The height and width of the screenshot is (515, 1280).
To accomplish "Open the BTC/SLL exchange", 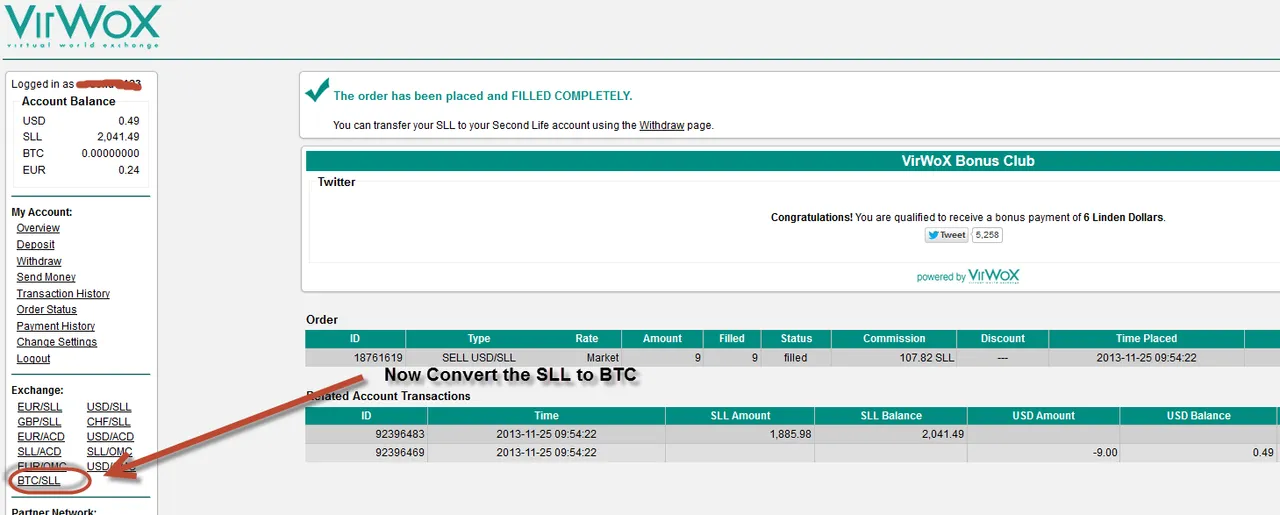I will click(x=39, y=481).
